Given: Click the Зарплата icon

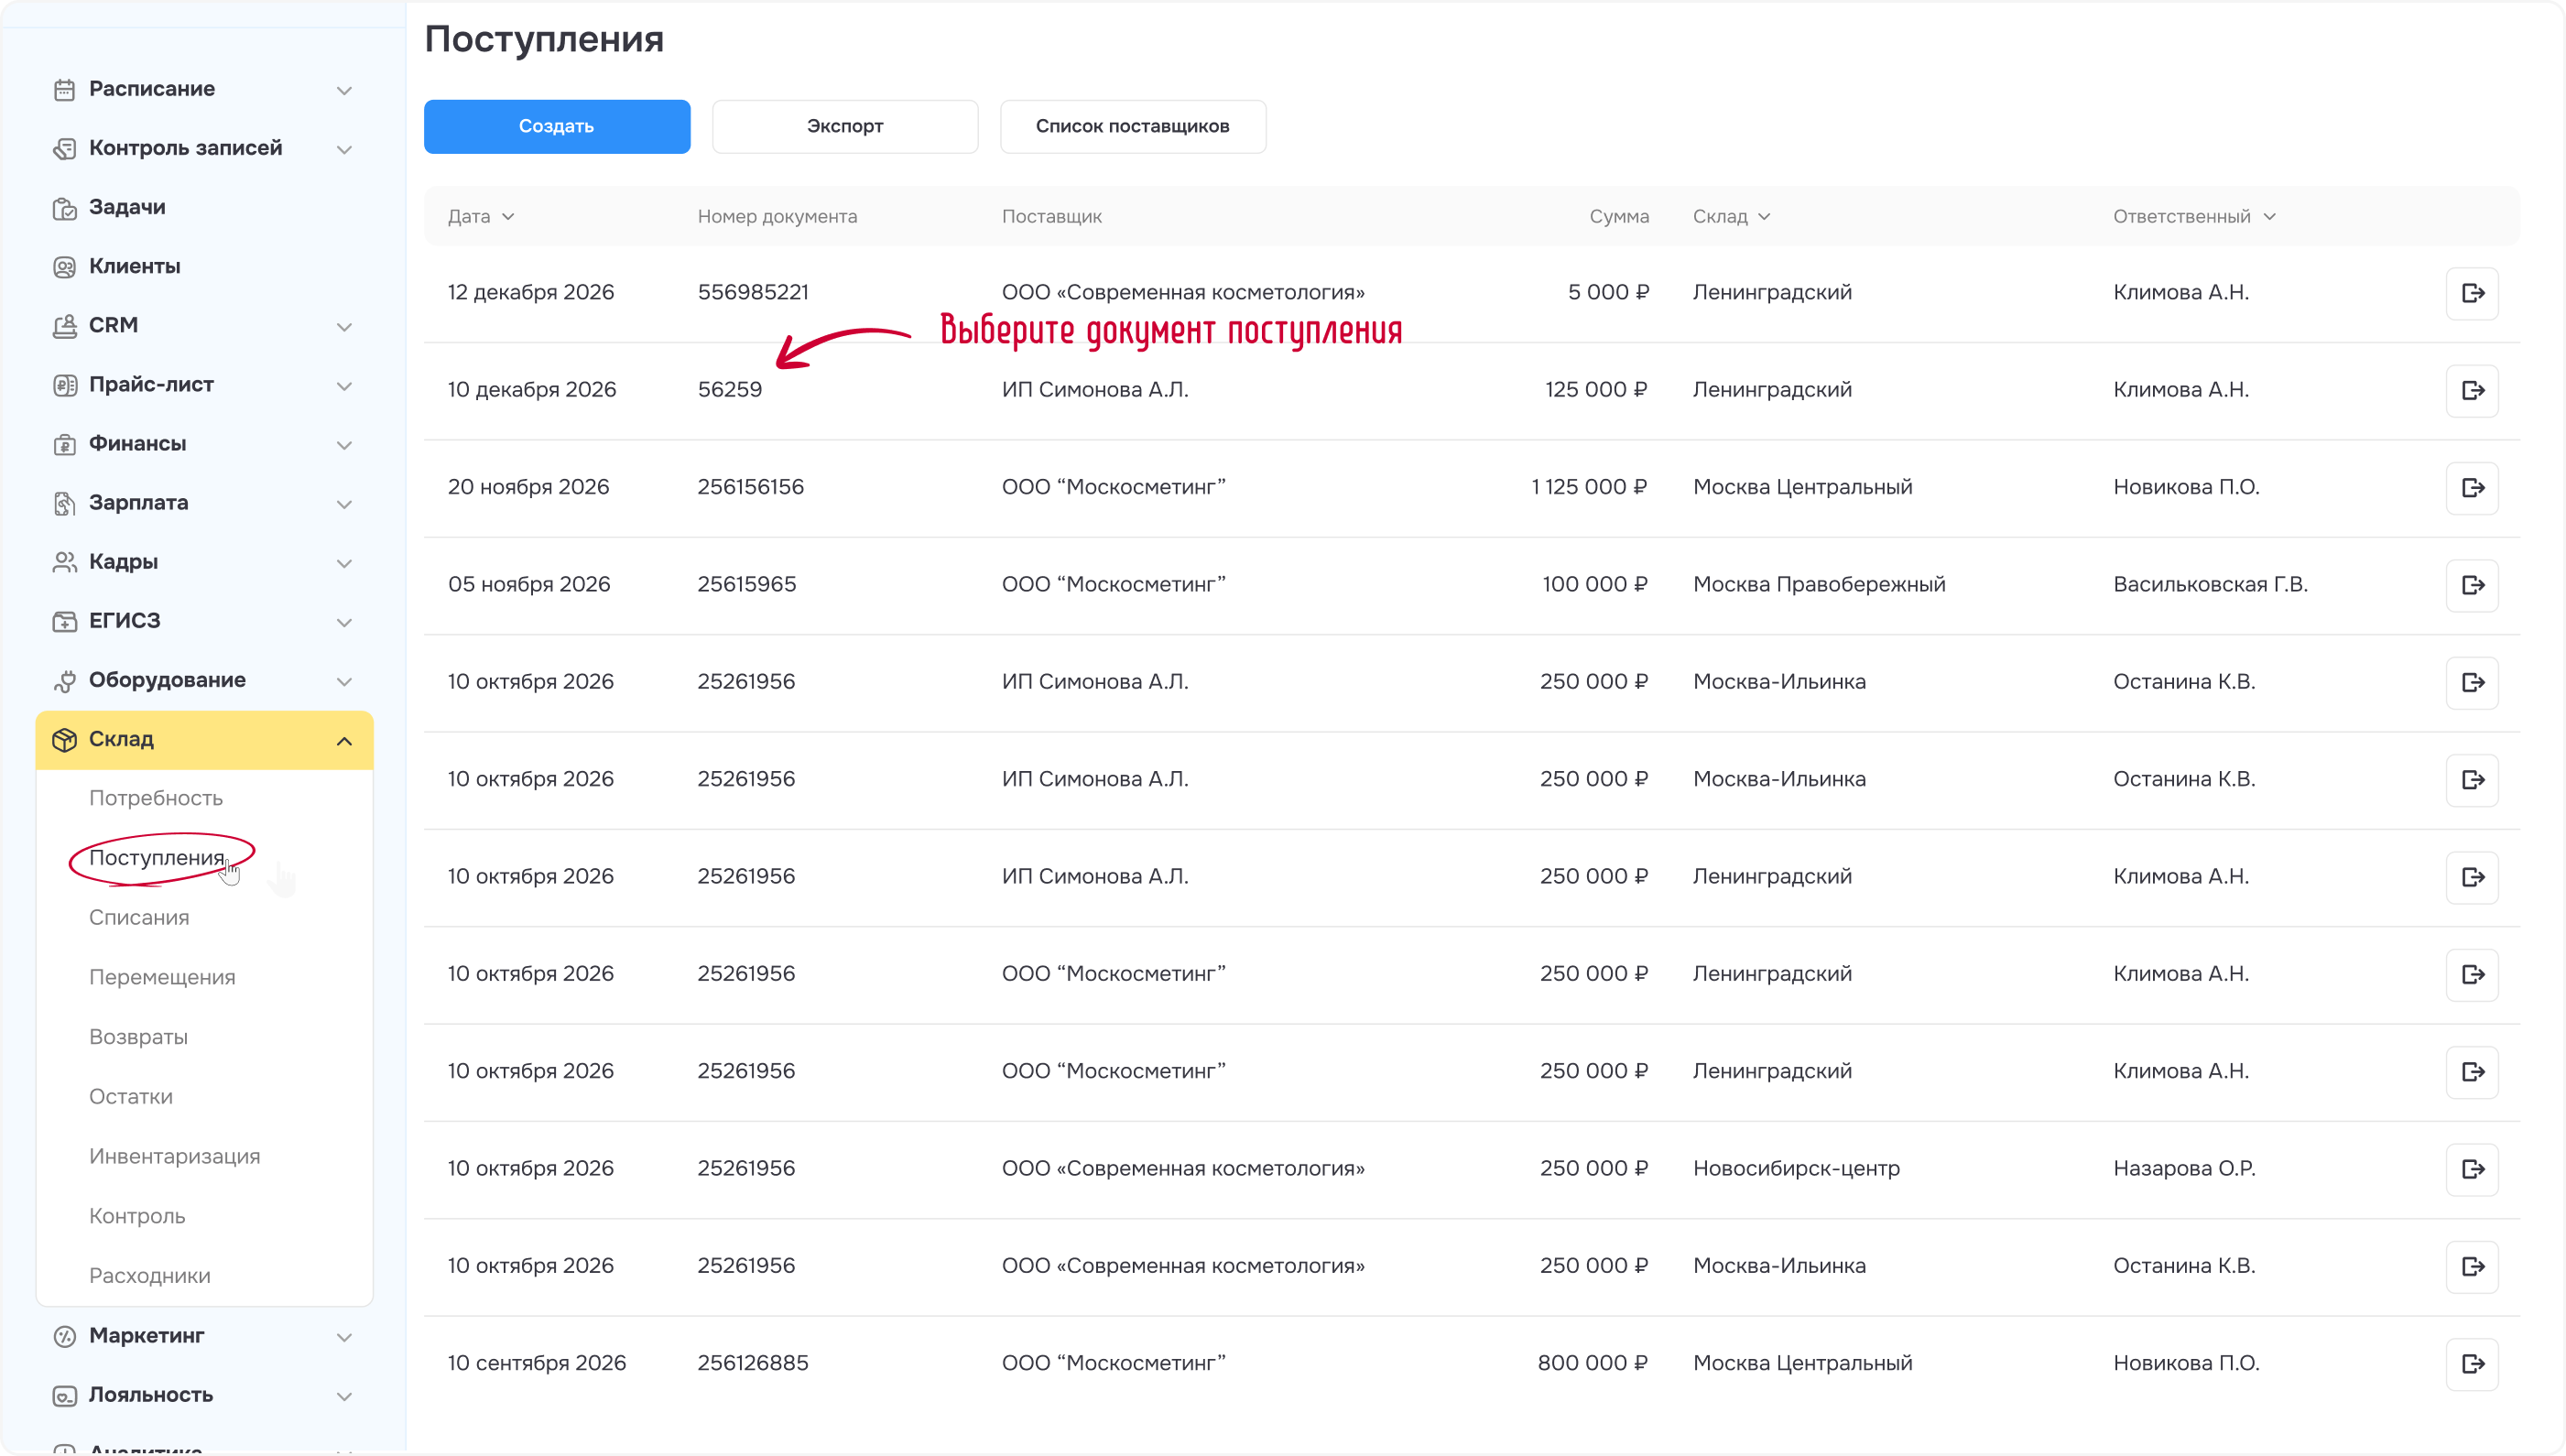Looking at the screenshot, I should (x=64, y=503).
